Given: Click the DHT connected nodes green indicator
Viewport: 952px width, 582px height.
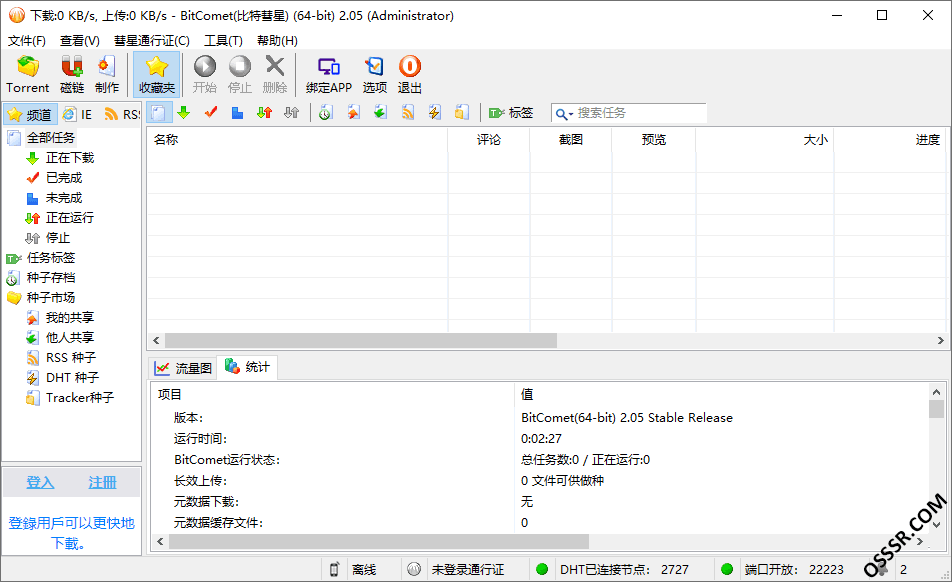Looking at the screenshot, I should tap(542, 569).
